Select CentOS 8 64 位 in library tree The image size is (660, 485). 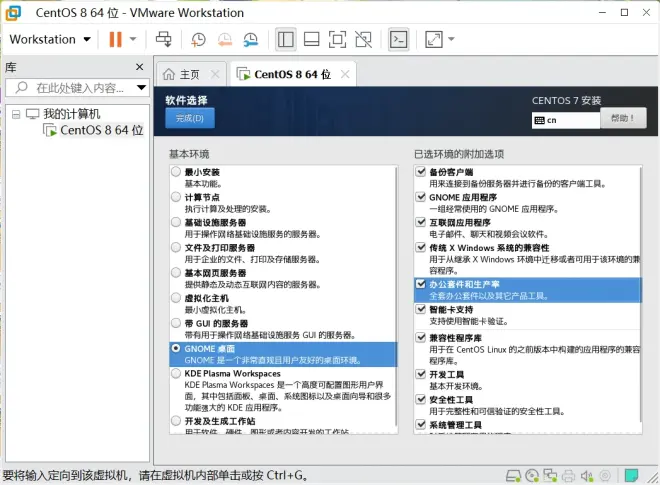tap(101, 130)
